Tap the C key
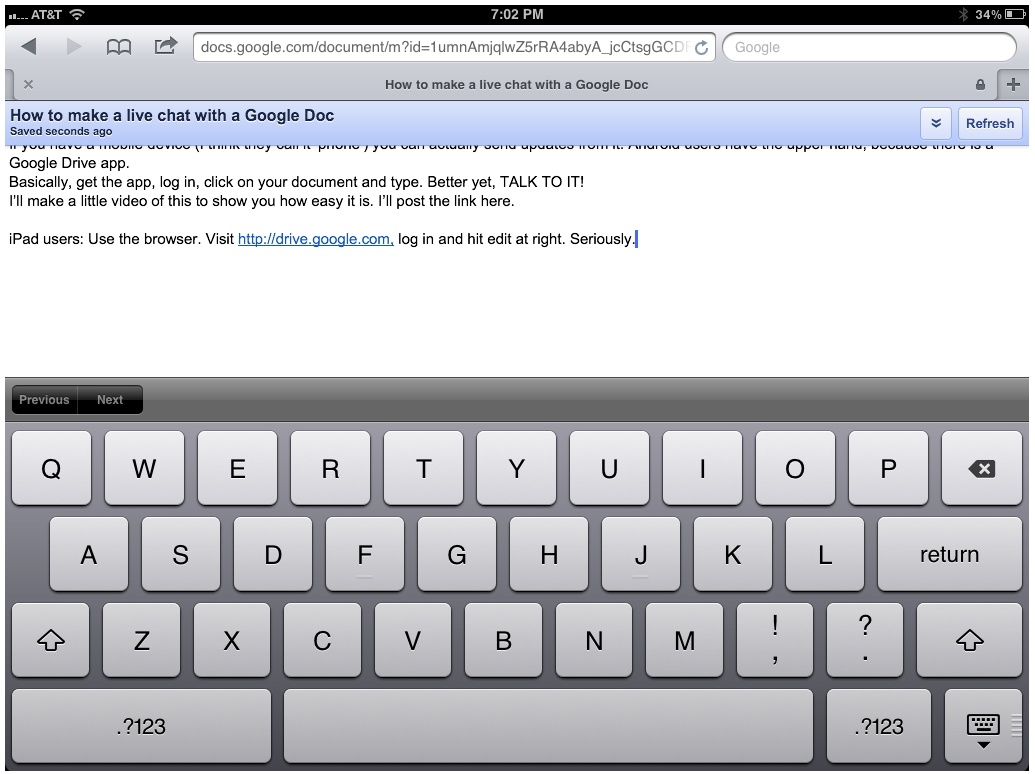The height and width of the screenshot is (774, 1035). 322,640
